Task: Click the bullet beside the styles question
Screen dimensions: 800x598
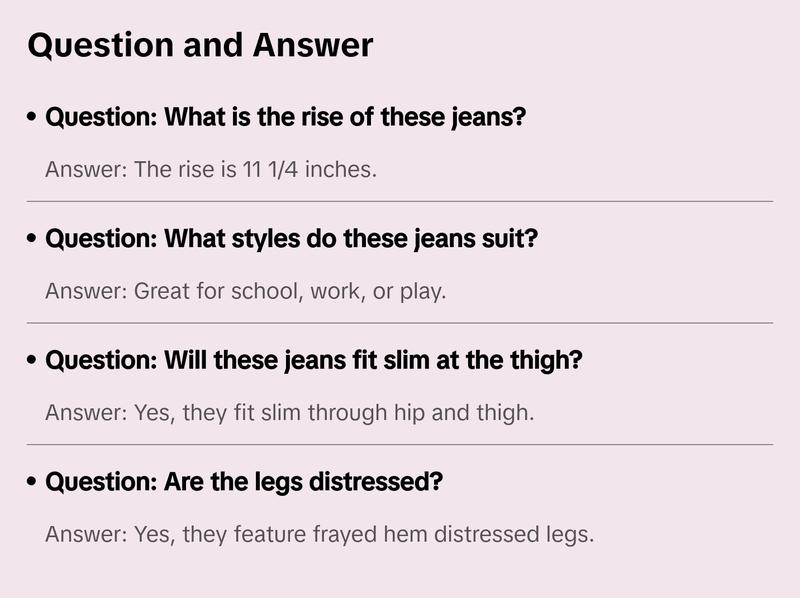Action: (34, 240)
